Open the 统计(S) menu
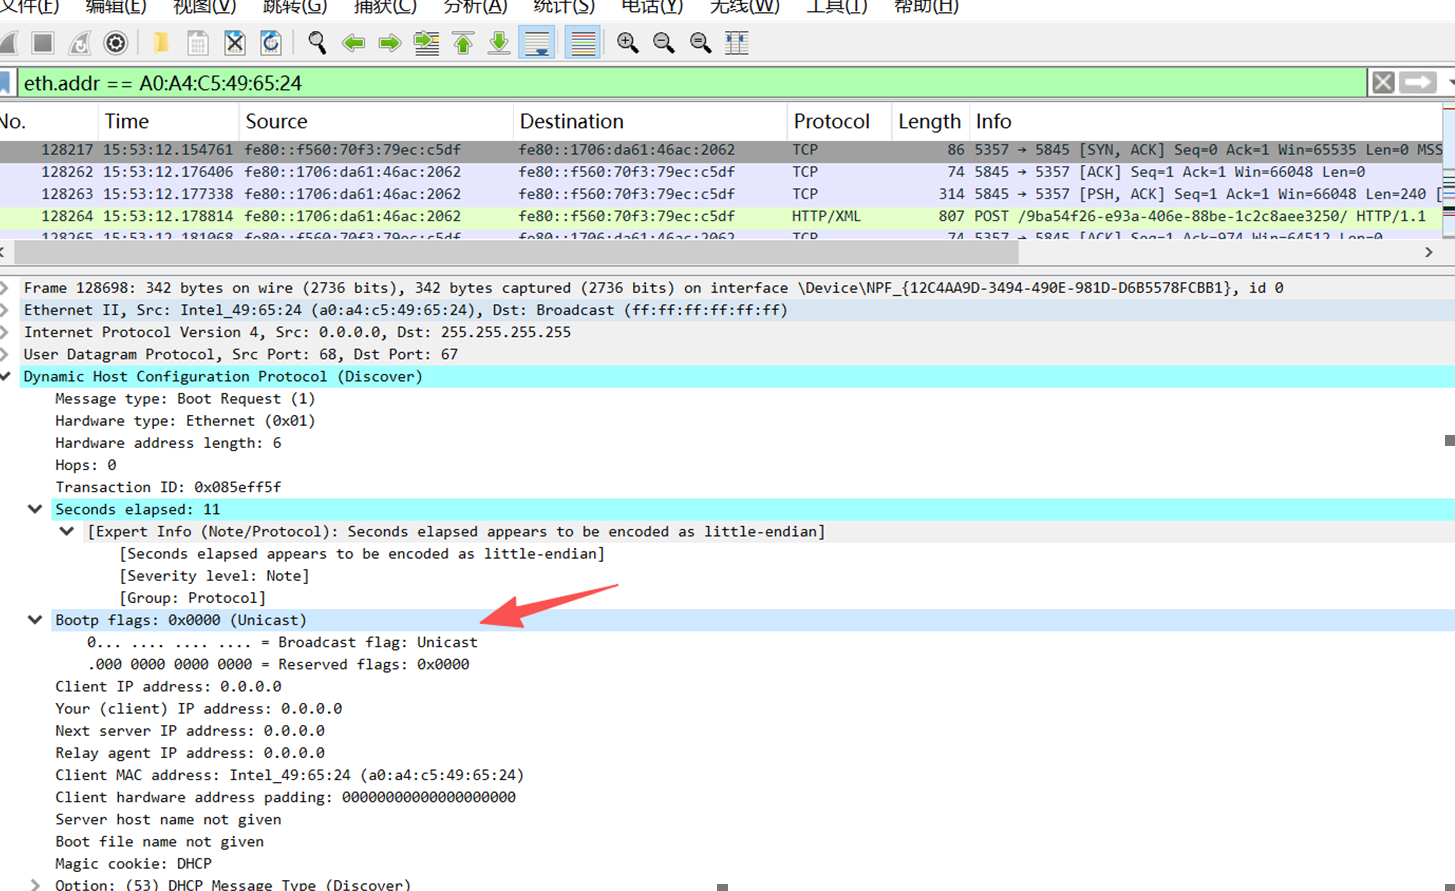 564,7
